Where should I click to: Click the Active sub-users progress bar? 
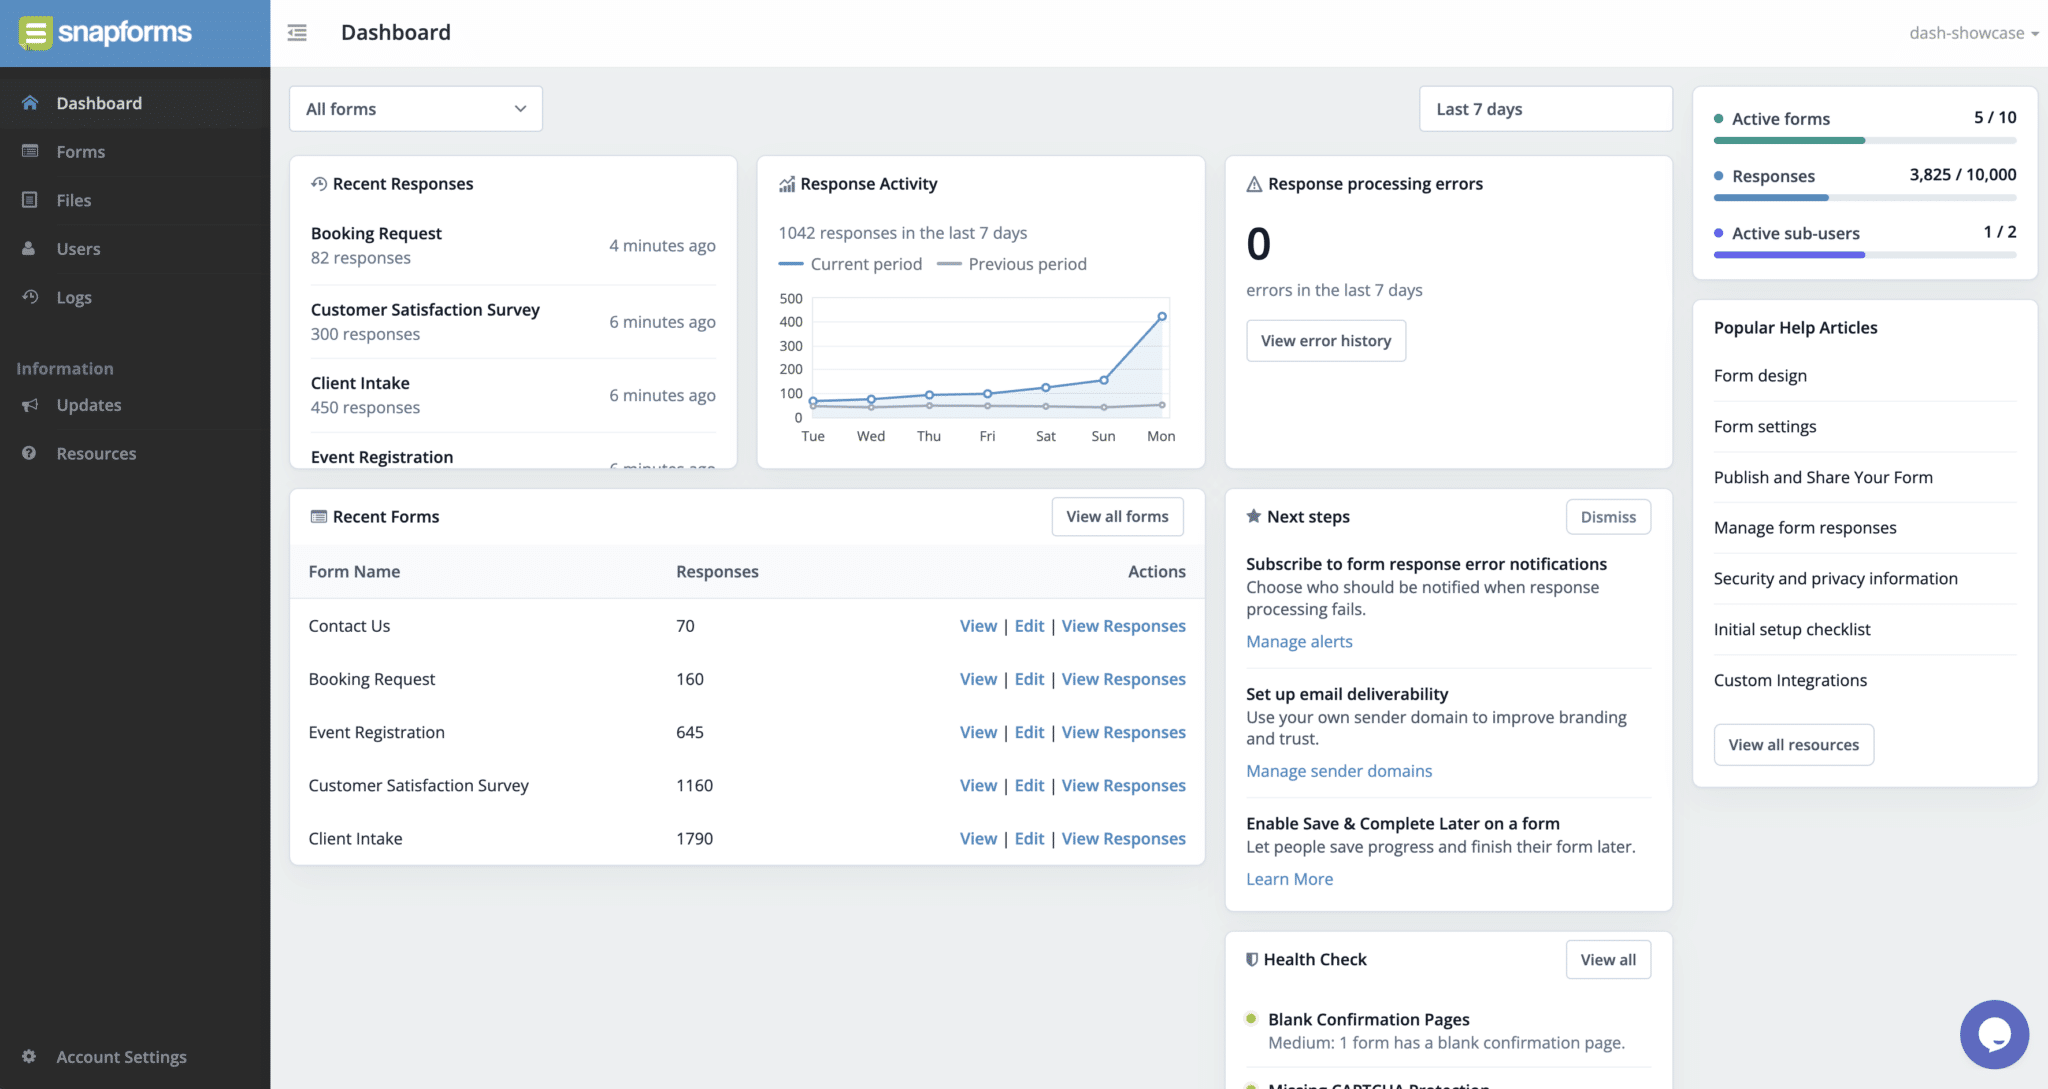(x=1865, y=255)
